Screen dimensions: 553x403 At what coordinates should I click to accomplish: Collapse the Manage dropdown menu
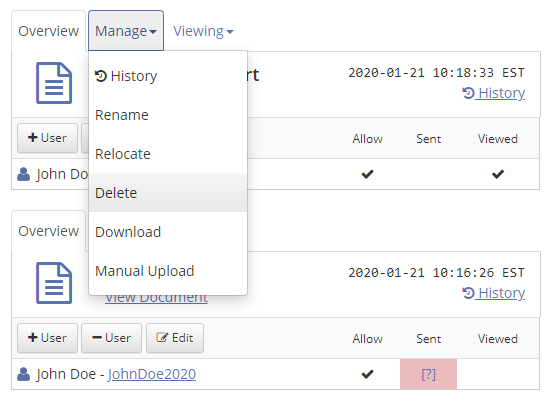[x=126, y=31]
